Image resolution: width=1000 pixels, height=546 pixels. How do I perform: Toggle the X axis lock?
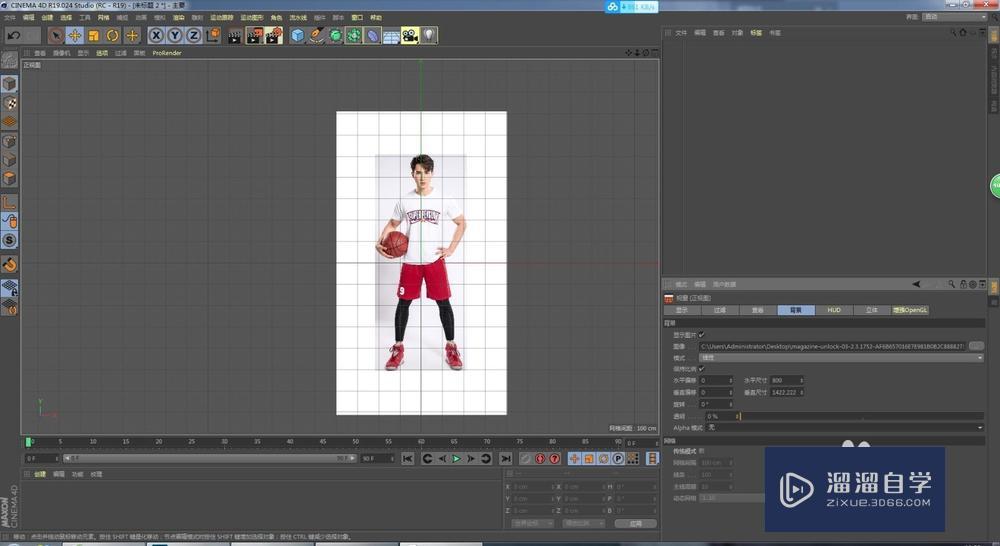(x=156, y=36)
